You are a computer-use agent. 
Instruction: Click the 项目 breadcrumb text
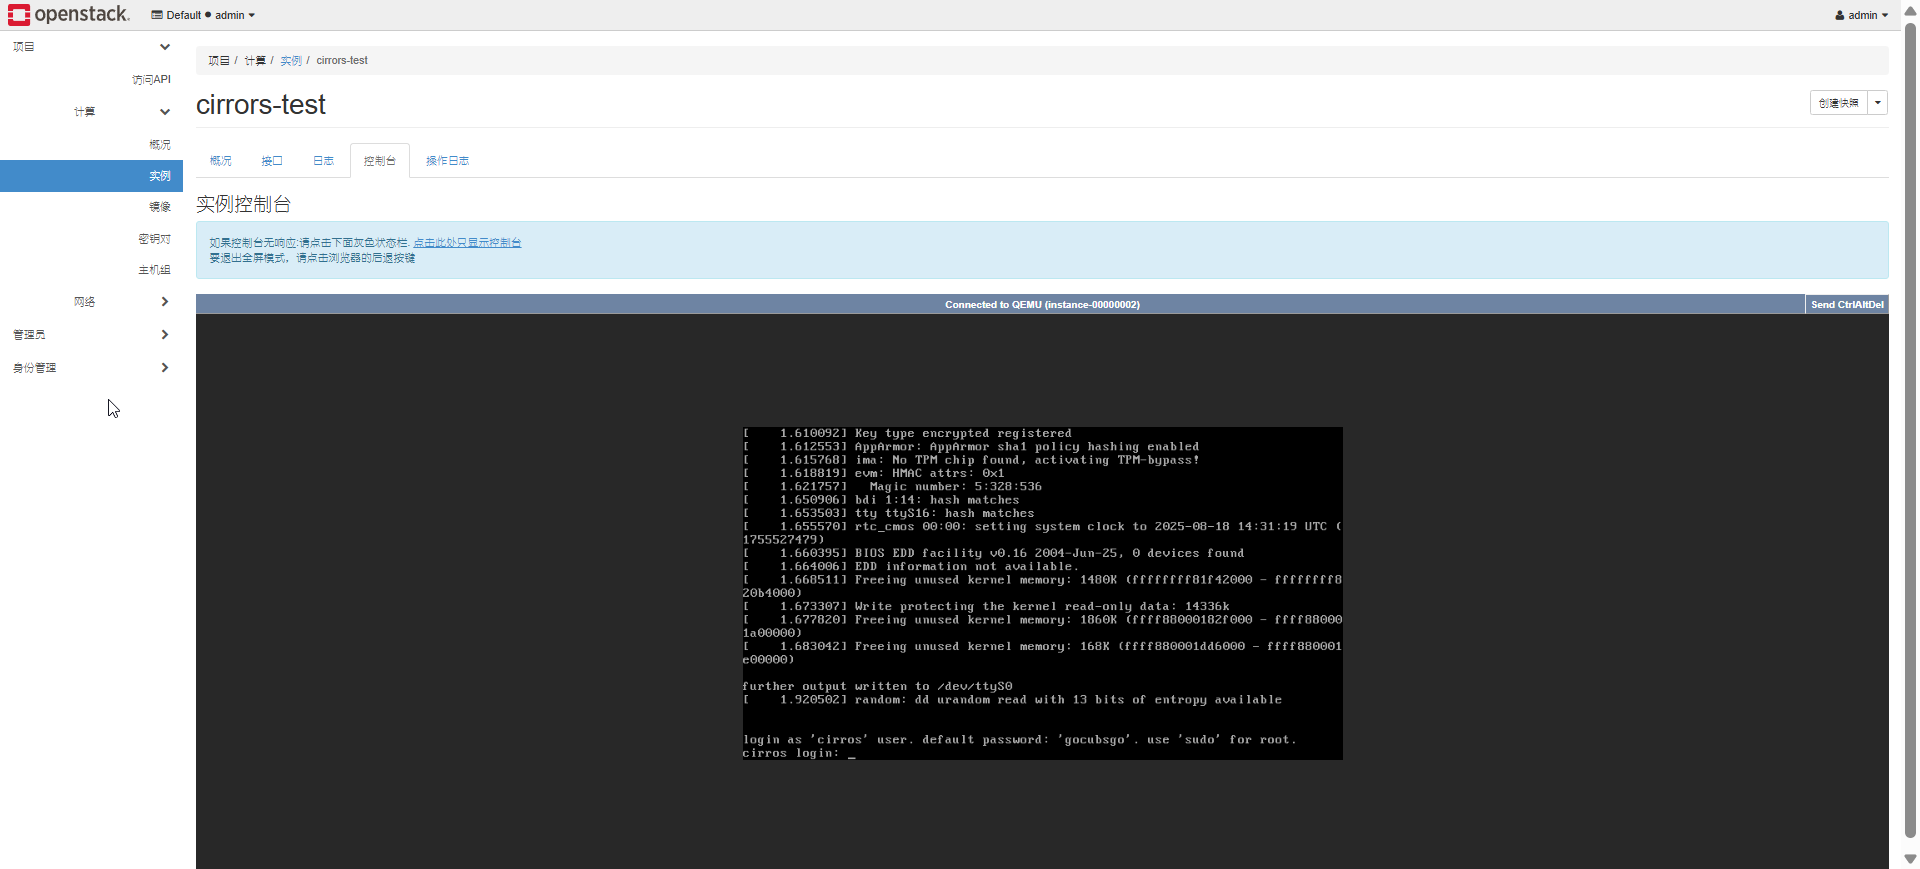tap(219, 61)
